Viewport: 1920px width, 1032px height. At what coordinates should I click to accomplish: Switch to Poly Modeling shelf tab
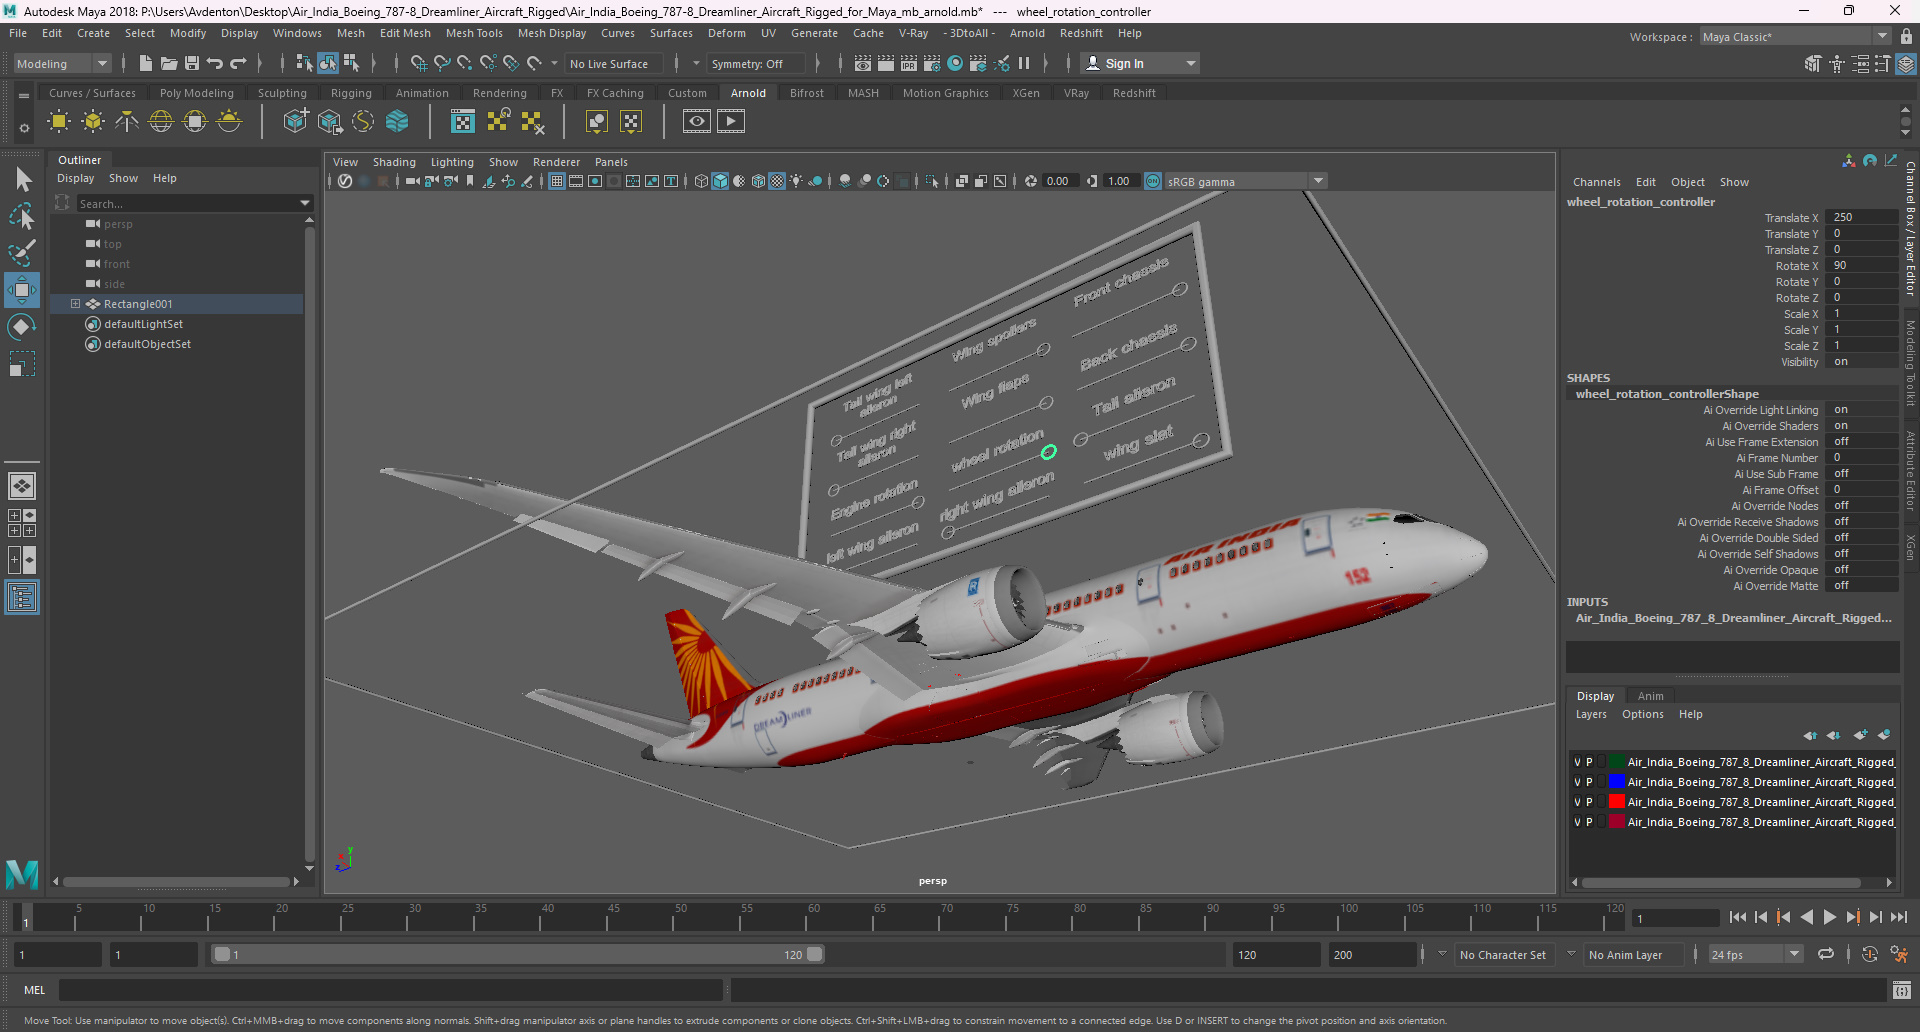(x=197, y=93)
